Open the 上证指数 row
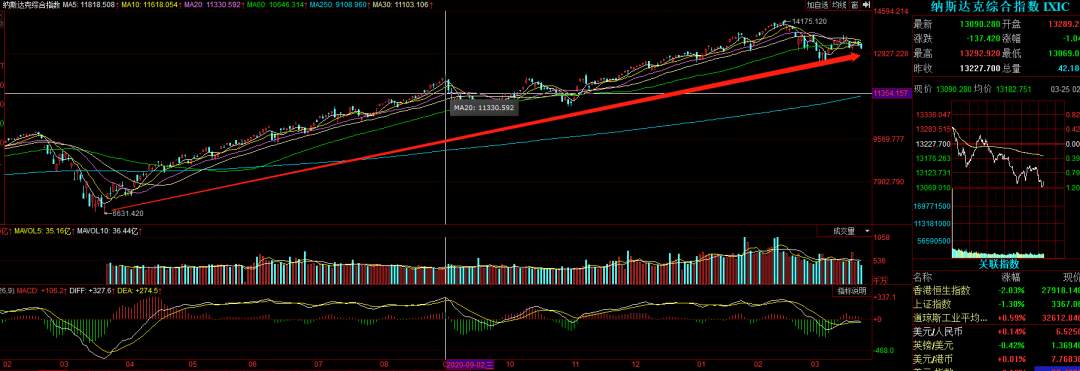Viewport: 1080px width, 371px height. click(996, 304)
